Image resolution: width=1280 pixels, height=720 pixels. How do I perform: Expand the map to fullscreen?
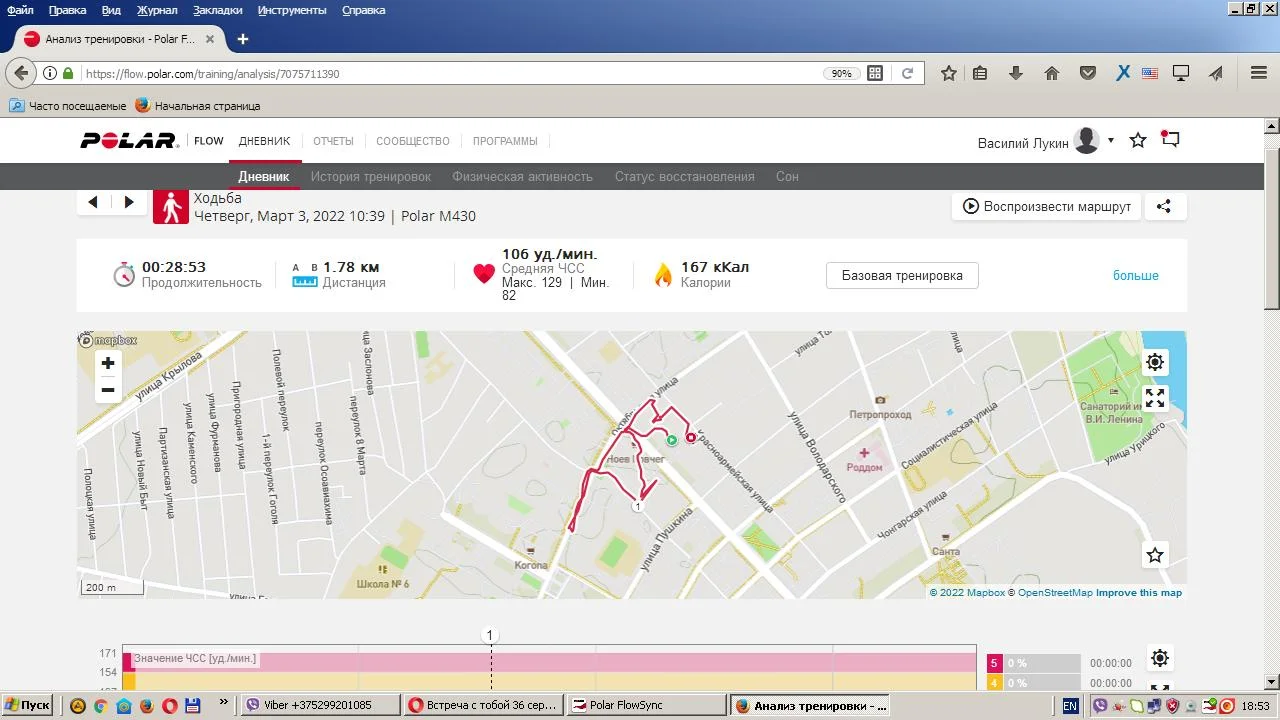[1155, 398]
